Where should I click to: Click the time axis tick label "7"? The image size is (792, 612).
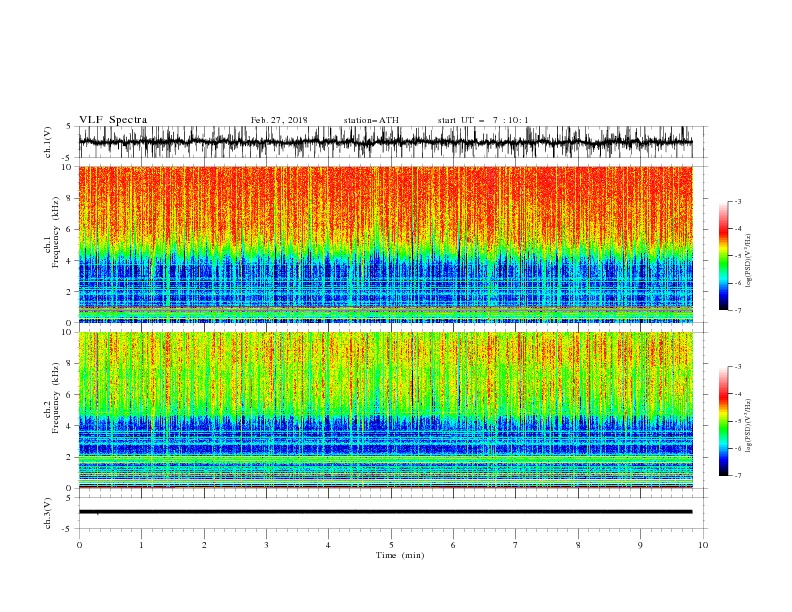tap(516, 545)
